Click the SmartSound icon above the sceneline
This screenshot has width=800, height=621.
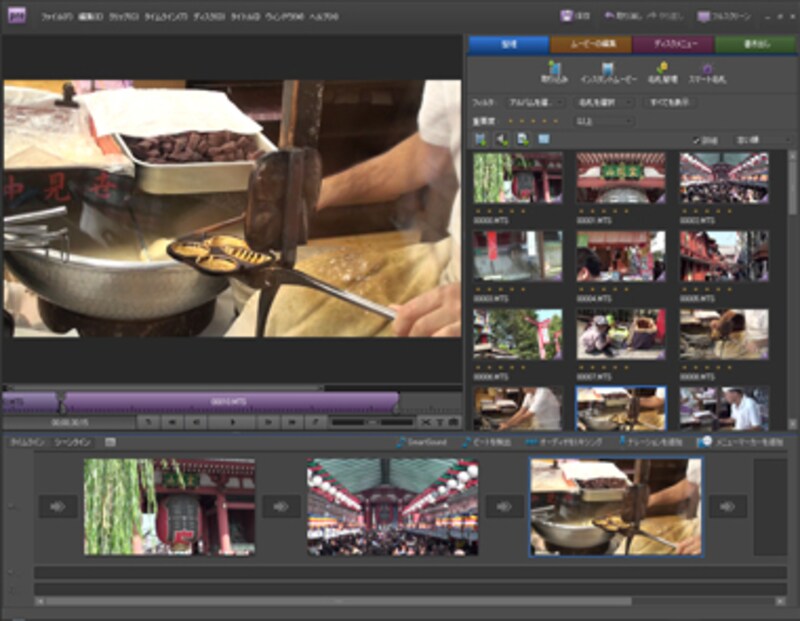(x=401, y=441)
